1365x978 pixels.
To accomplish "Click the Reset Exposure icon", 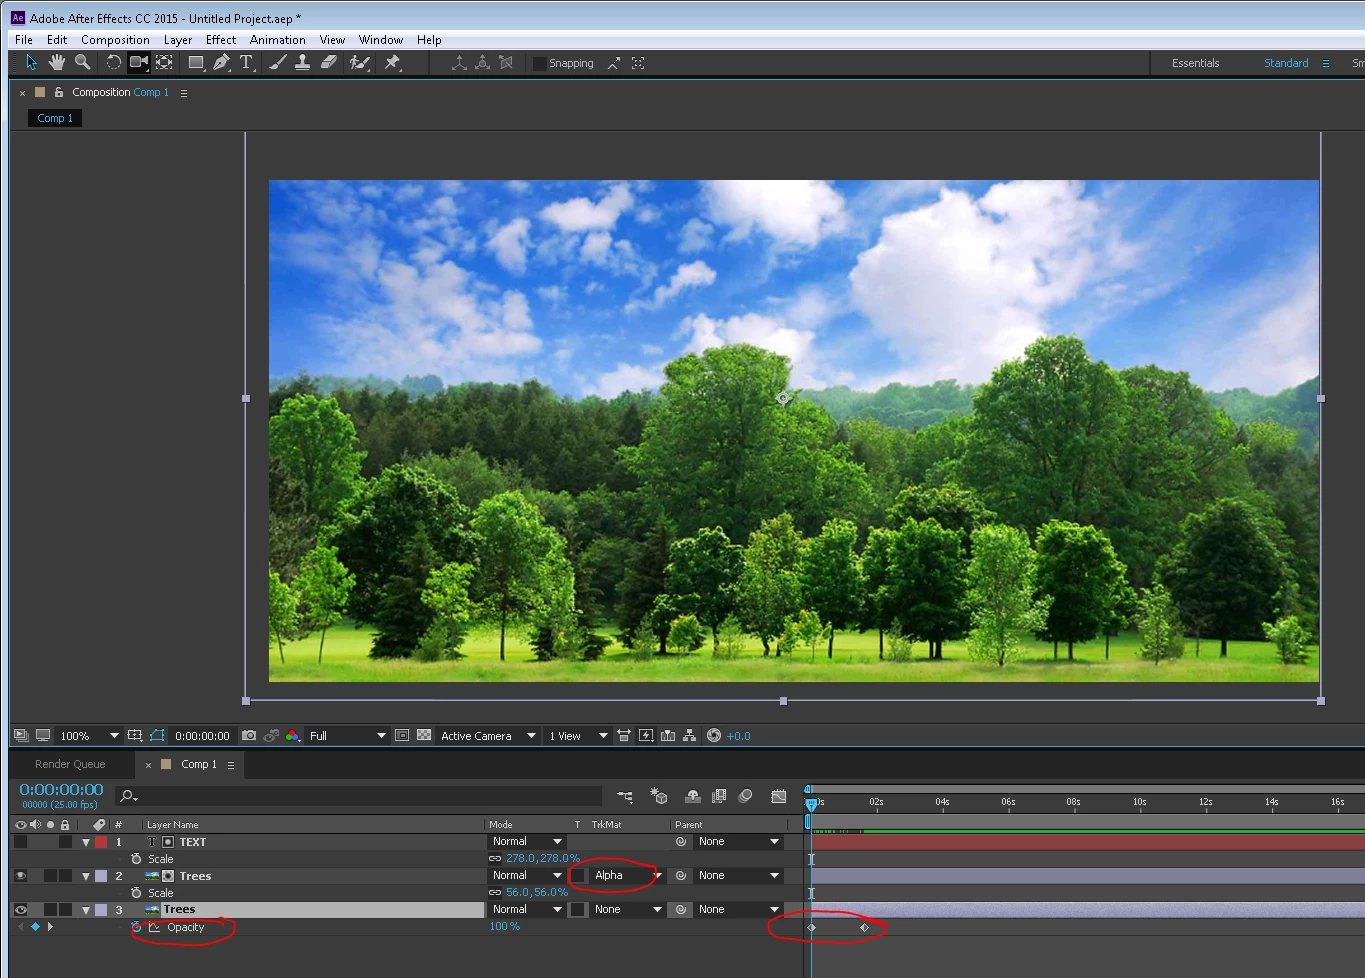I will (x=714, y=735).
